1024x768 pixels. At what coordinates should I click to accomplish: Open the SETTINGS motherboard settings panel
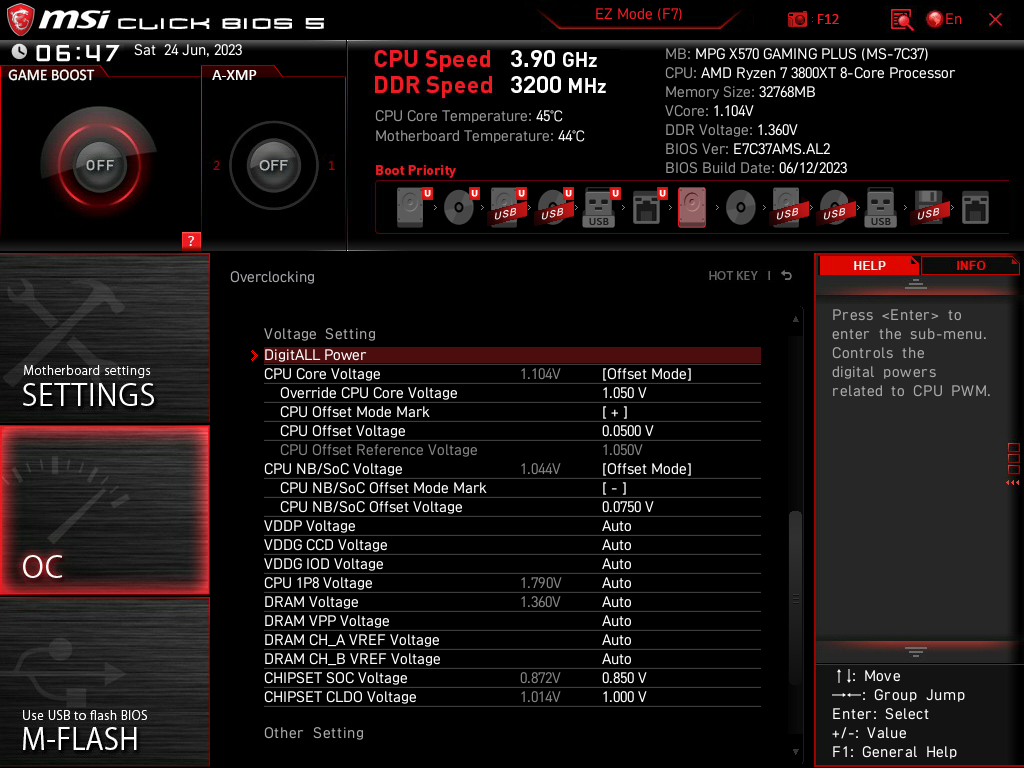[104, 338]
